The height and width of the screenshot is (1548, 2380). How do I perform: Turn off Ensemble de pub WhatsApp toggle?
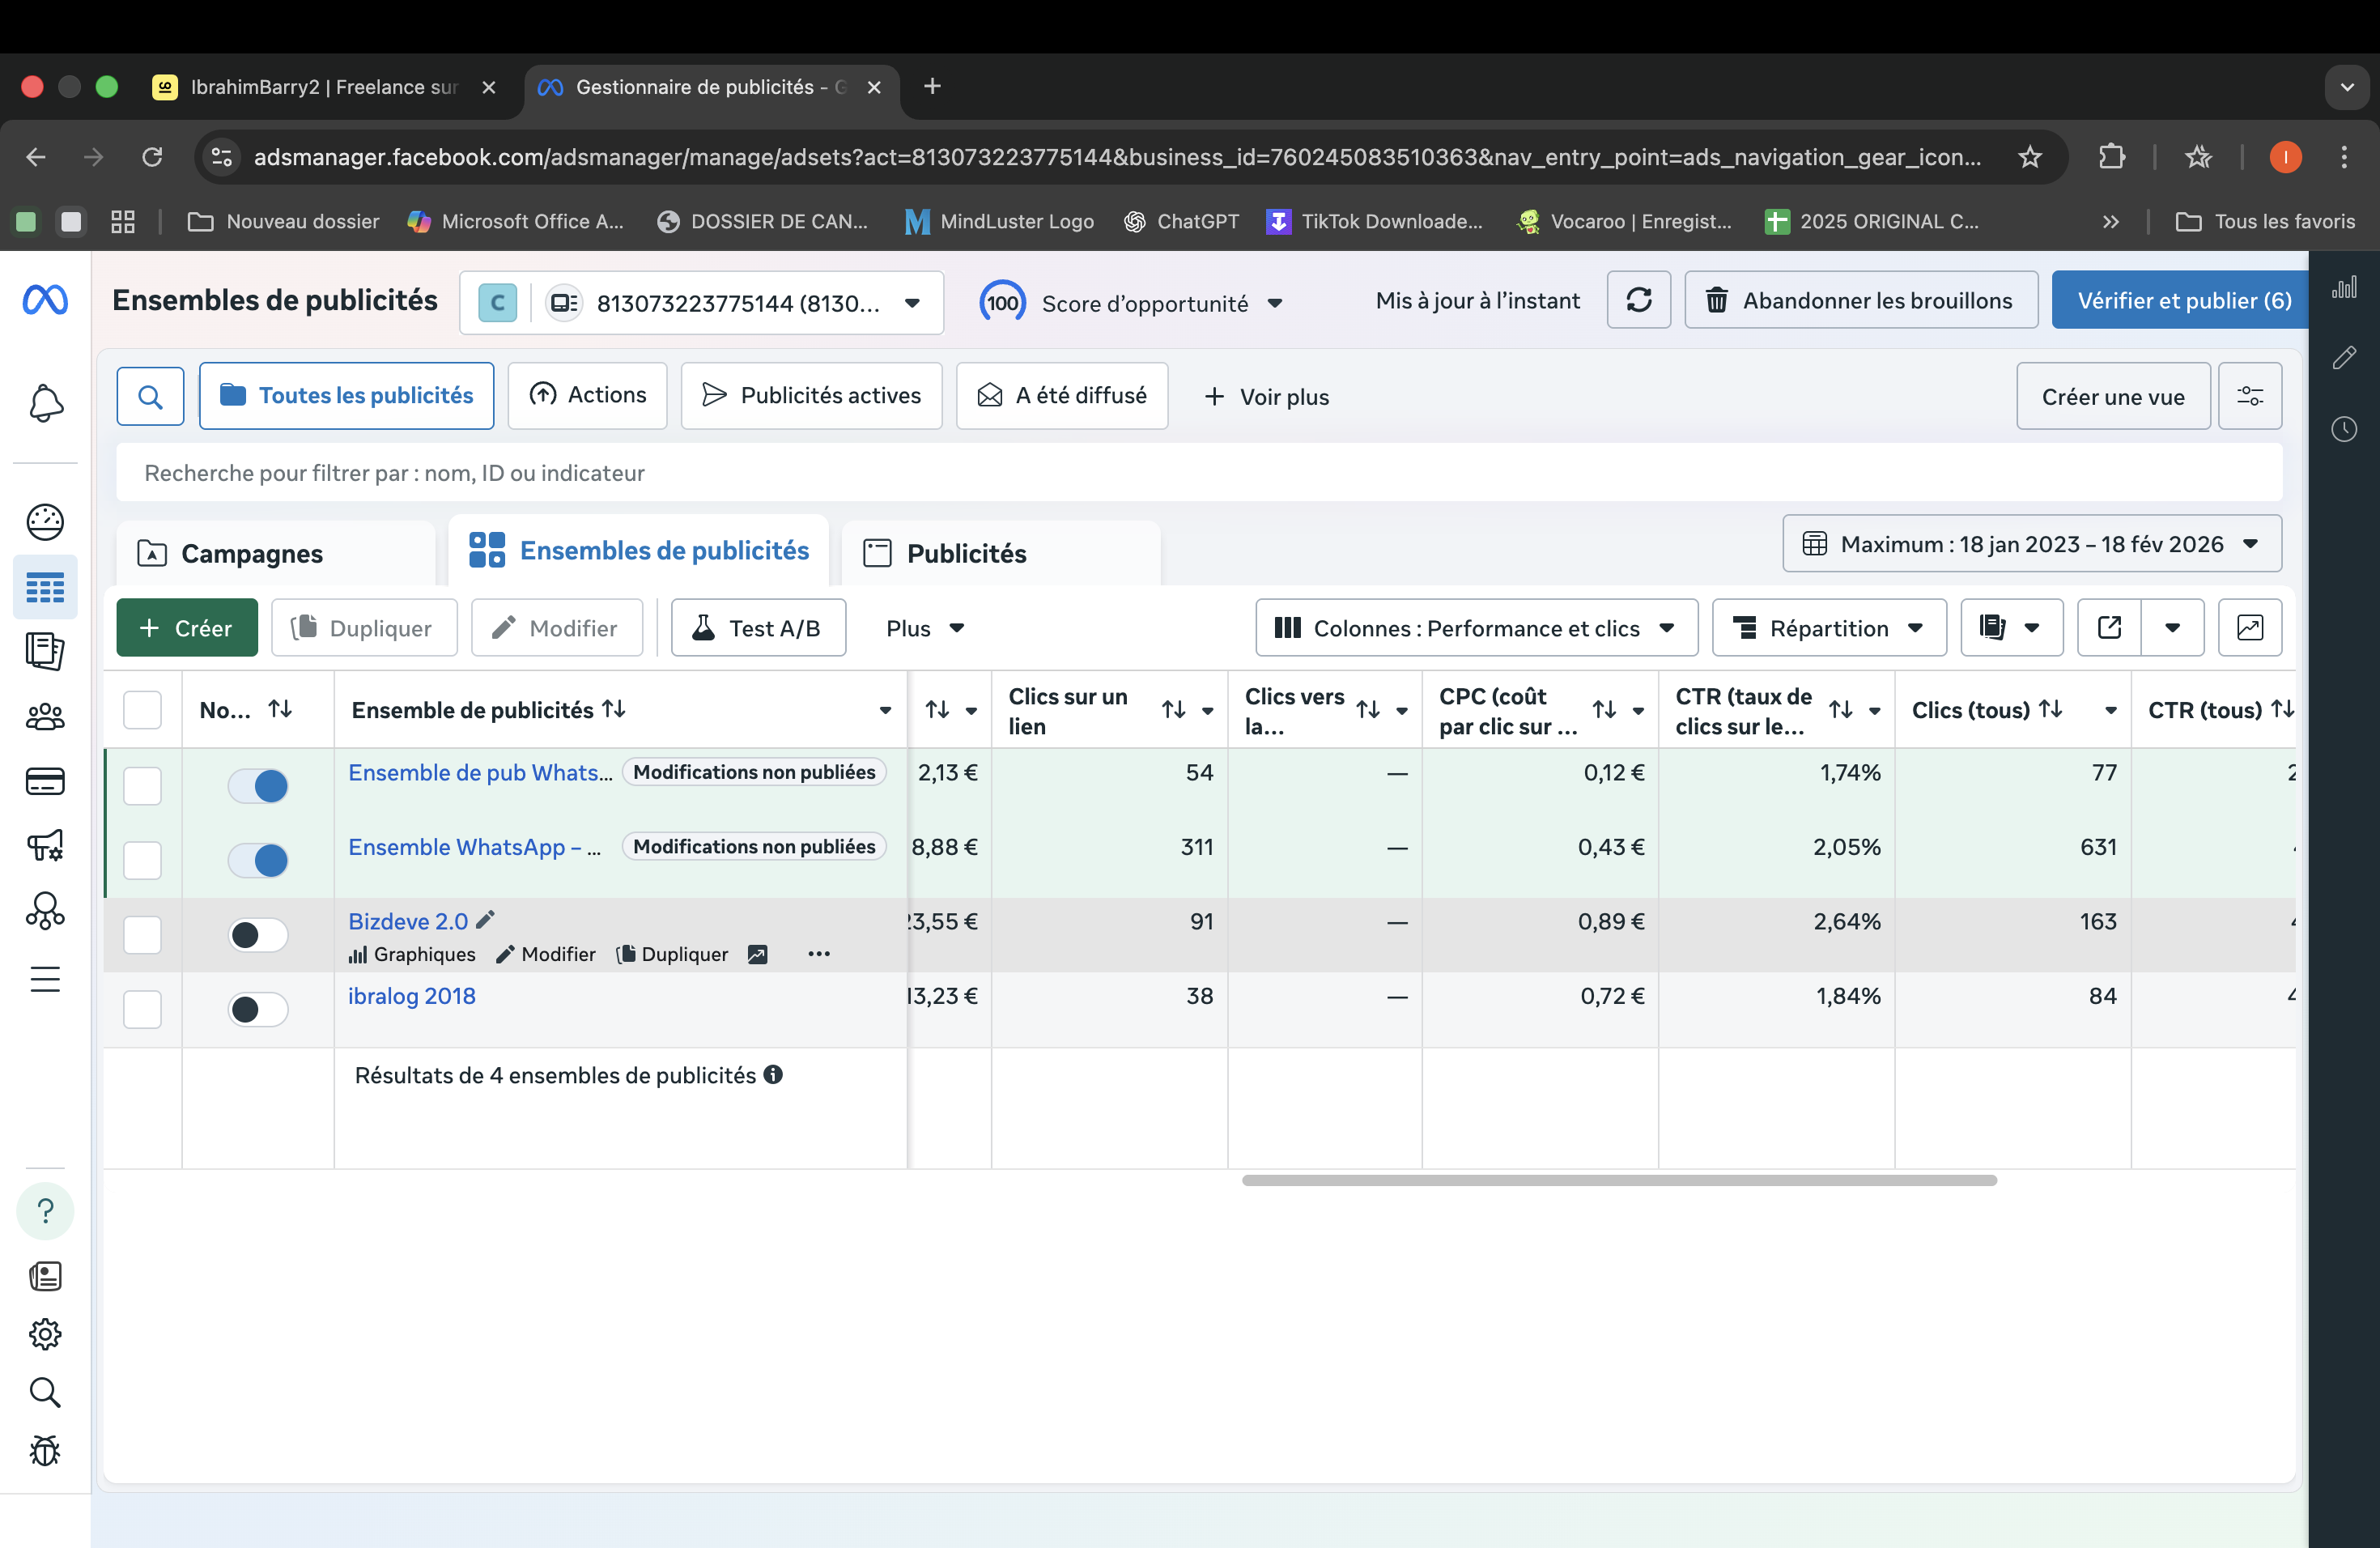click(x=258, y=786)
